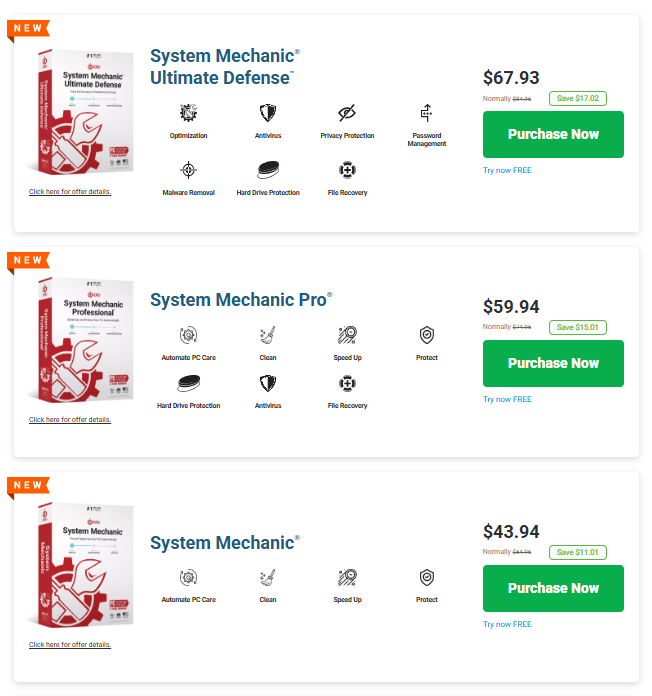Click Try now FREE under System Mechanic Pro
The height and width of the screenshot is (696, 652).
tap(507, 399)
